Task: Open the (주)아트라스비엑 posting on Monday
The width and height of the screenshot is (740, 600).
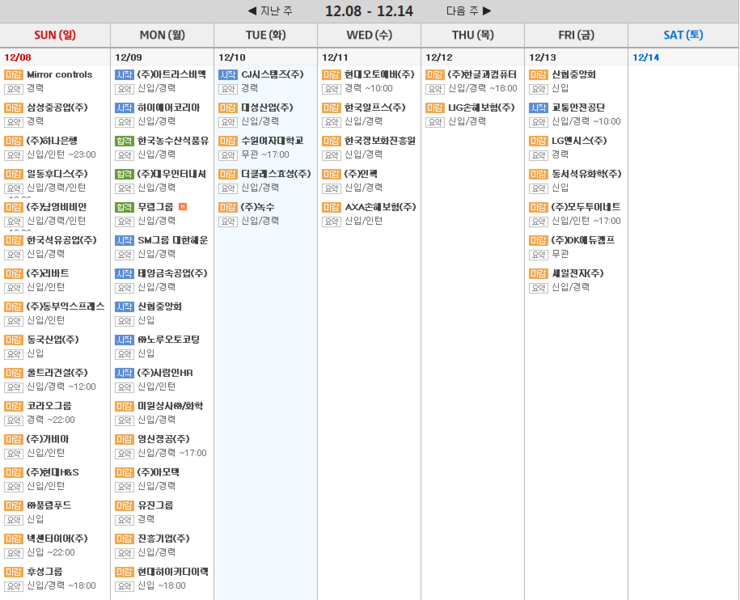Action: (x=172, y=75)
